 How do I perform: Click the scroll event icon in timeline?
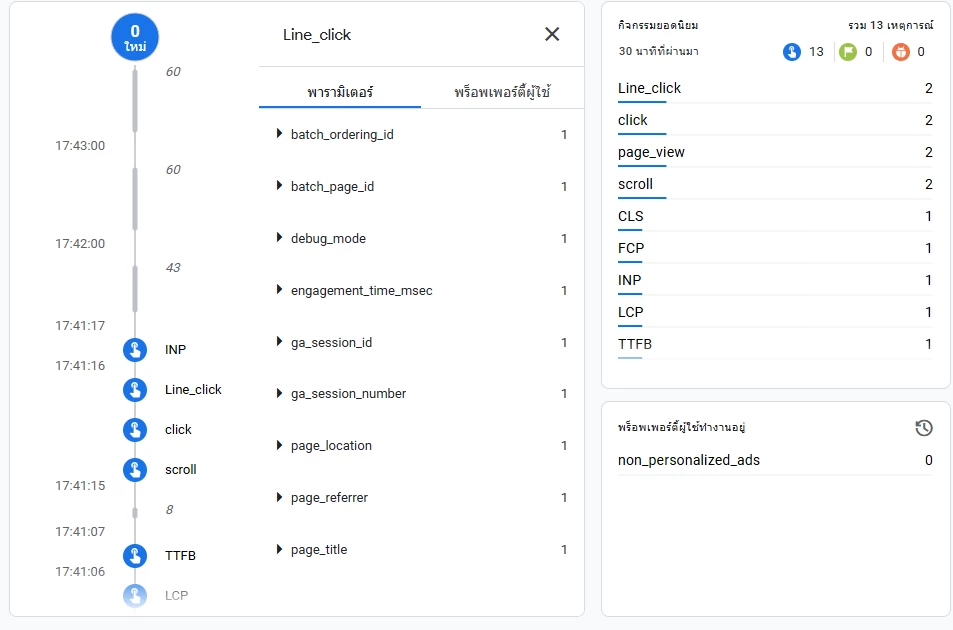tap(135, 470)
